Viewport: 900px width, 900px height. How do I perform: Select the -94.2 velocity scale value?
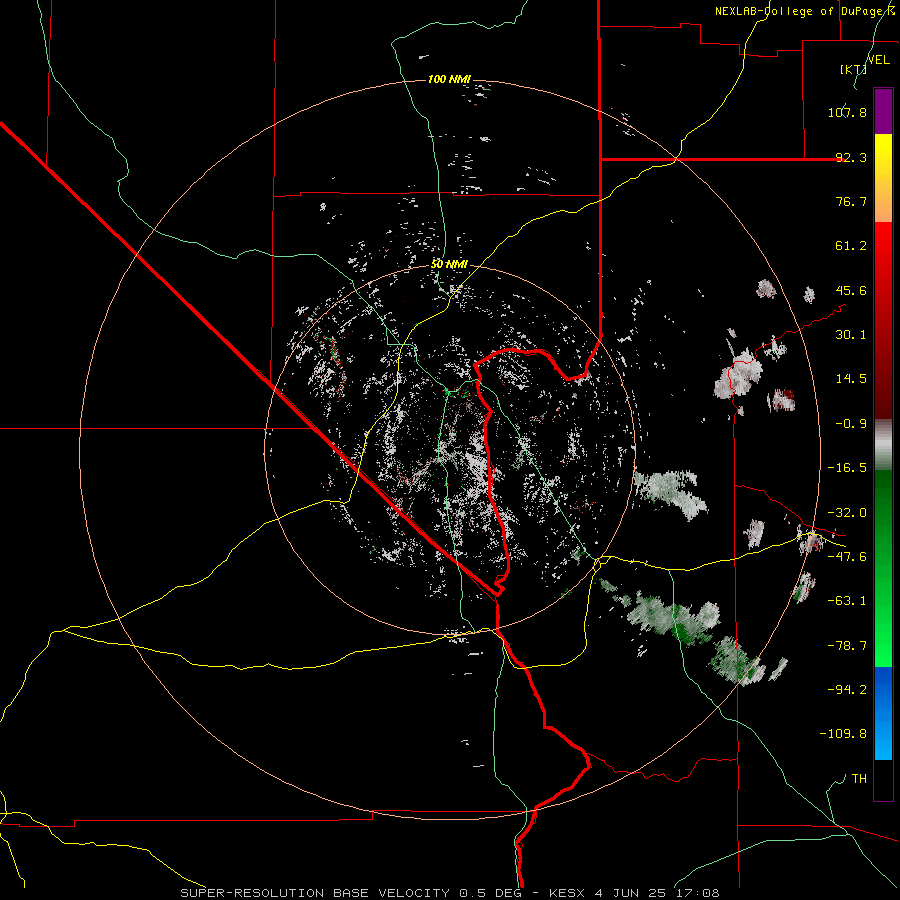coord(847,689)
